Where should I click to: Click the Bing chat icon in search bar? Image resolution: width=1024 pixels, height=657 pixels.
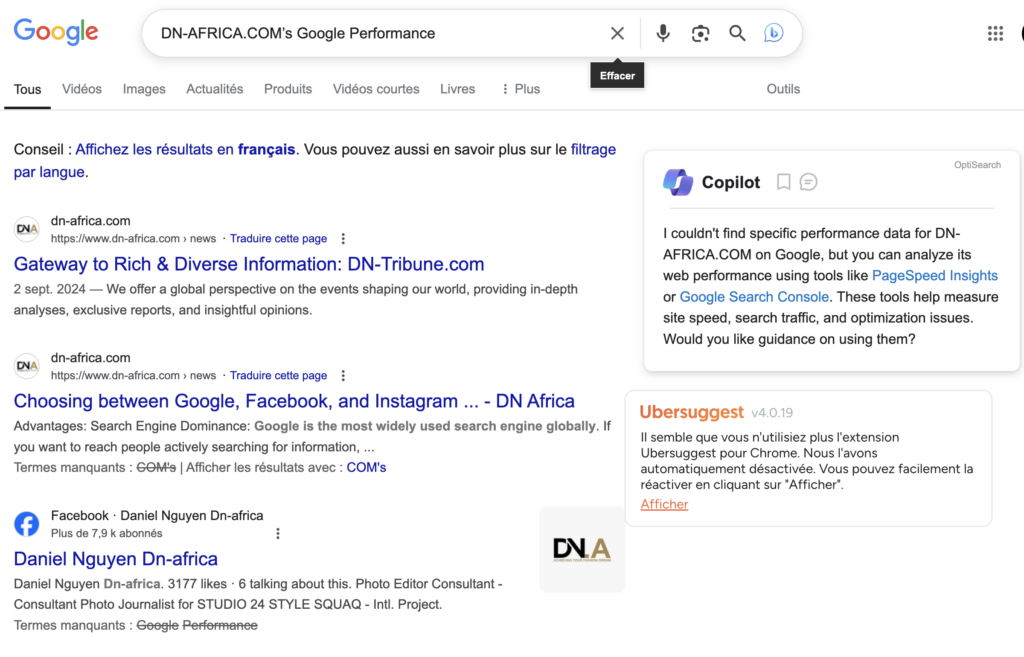point(774,33)
